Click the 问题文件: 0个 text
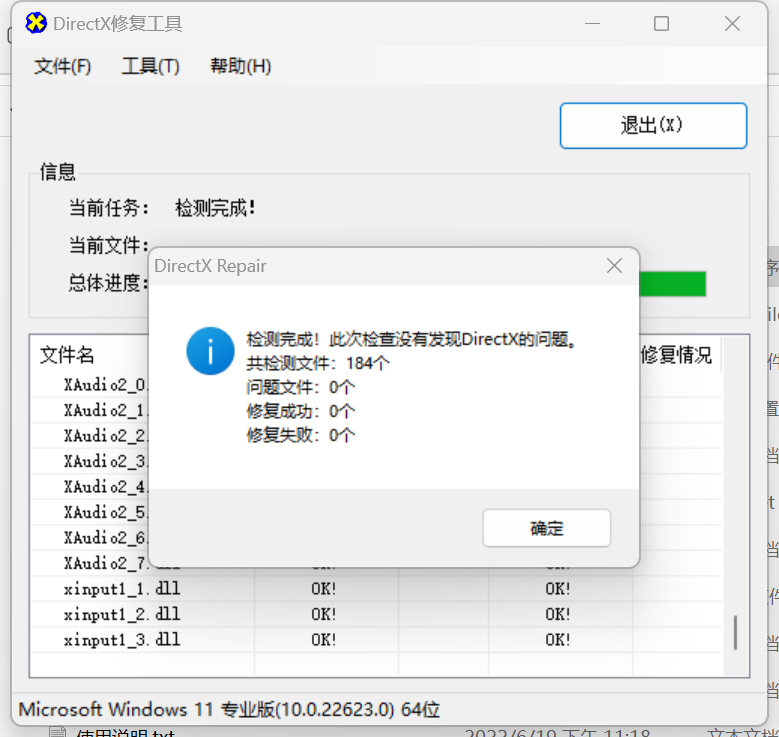Screen dimensions: 779x737 click(x=301, y=387)
